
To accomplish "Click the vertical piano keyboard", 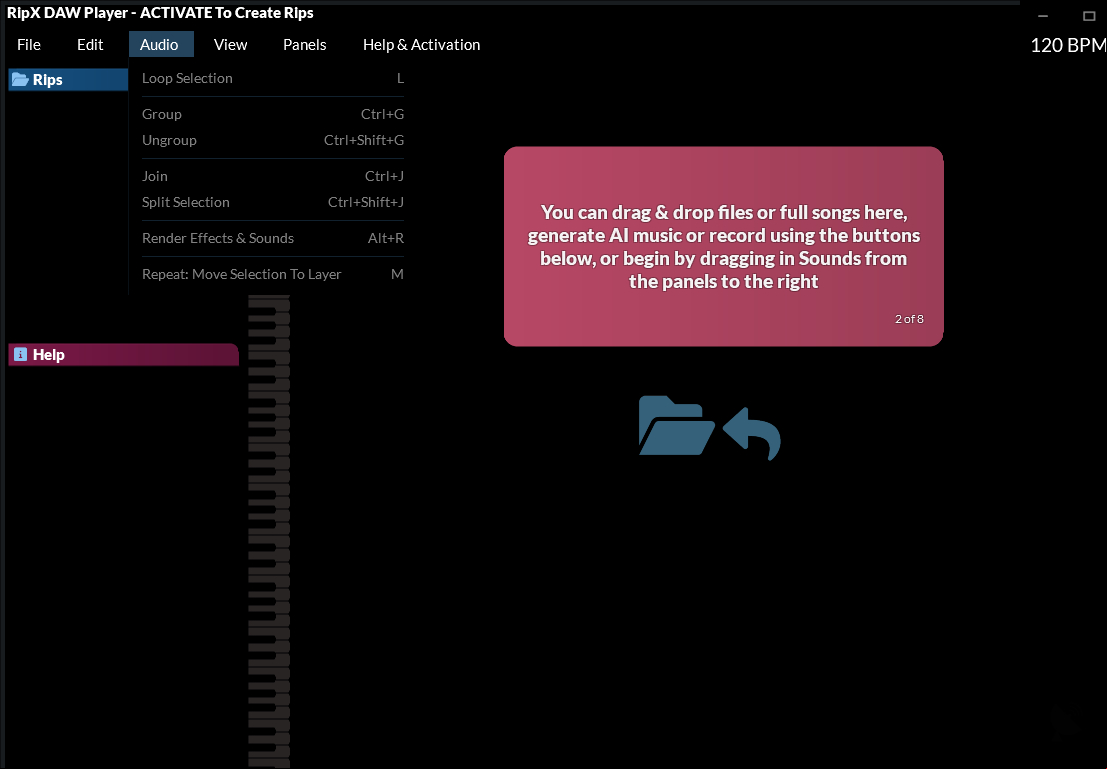I will coord(269,531).
